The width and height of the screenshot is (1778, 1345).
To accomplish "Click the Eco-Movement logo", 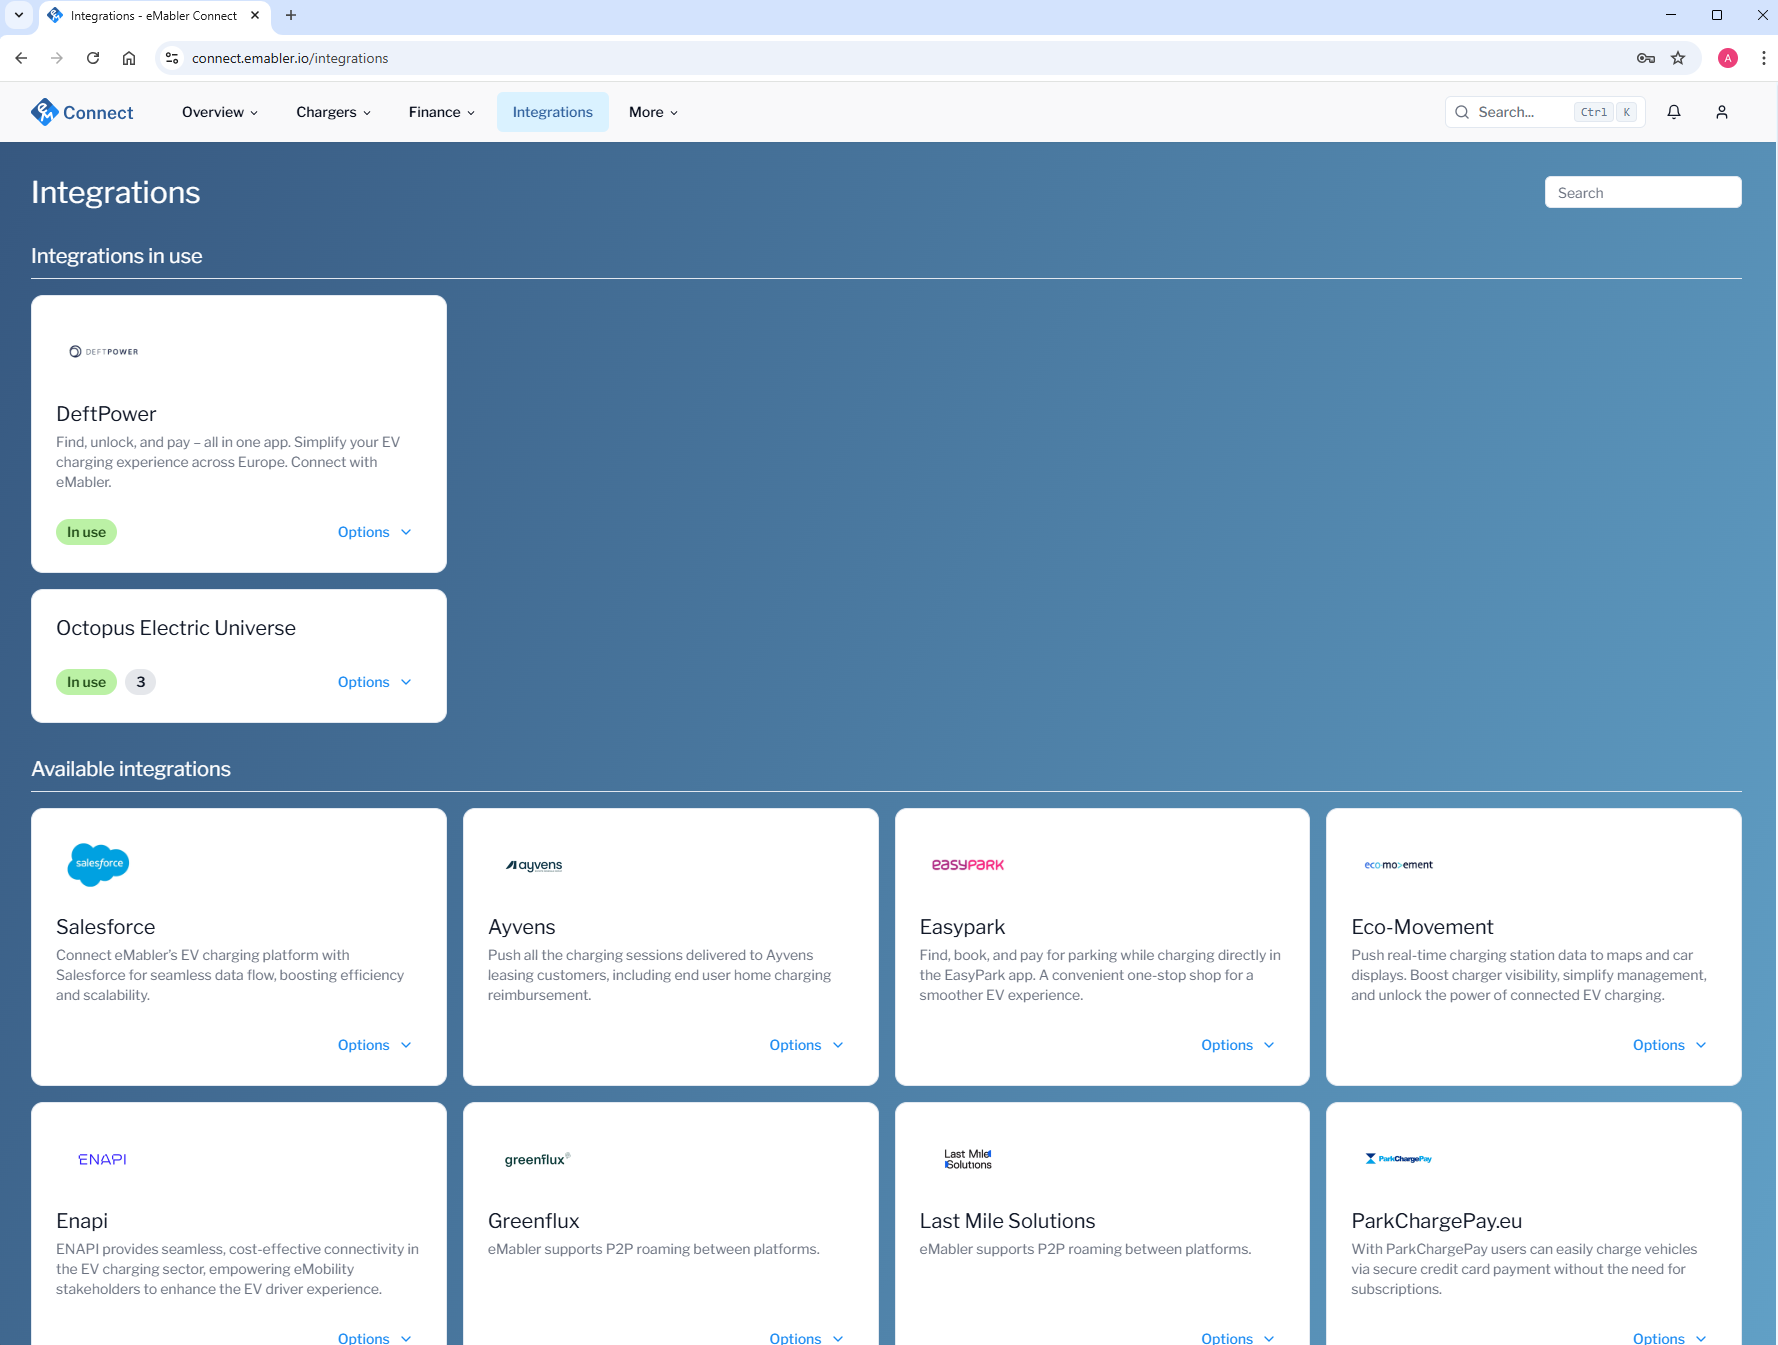I will pyautogui.click(x=1398, y=864).
